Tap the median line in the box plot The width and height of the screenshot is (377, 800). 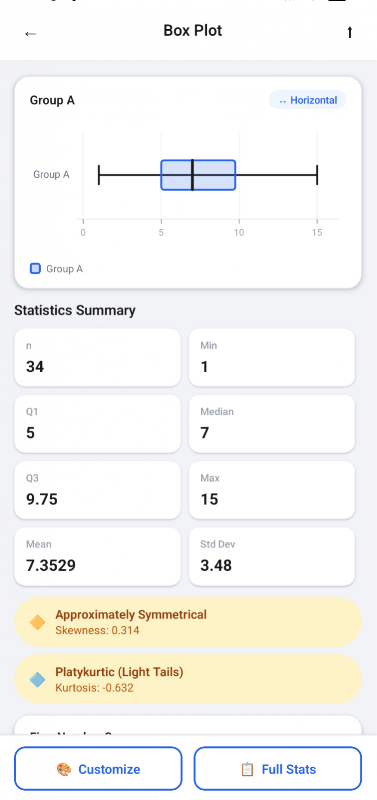[192, 175]
